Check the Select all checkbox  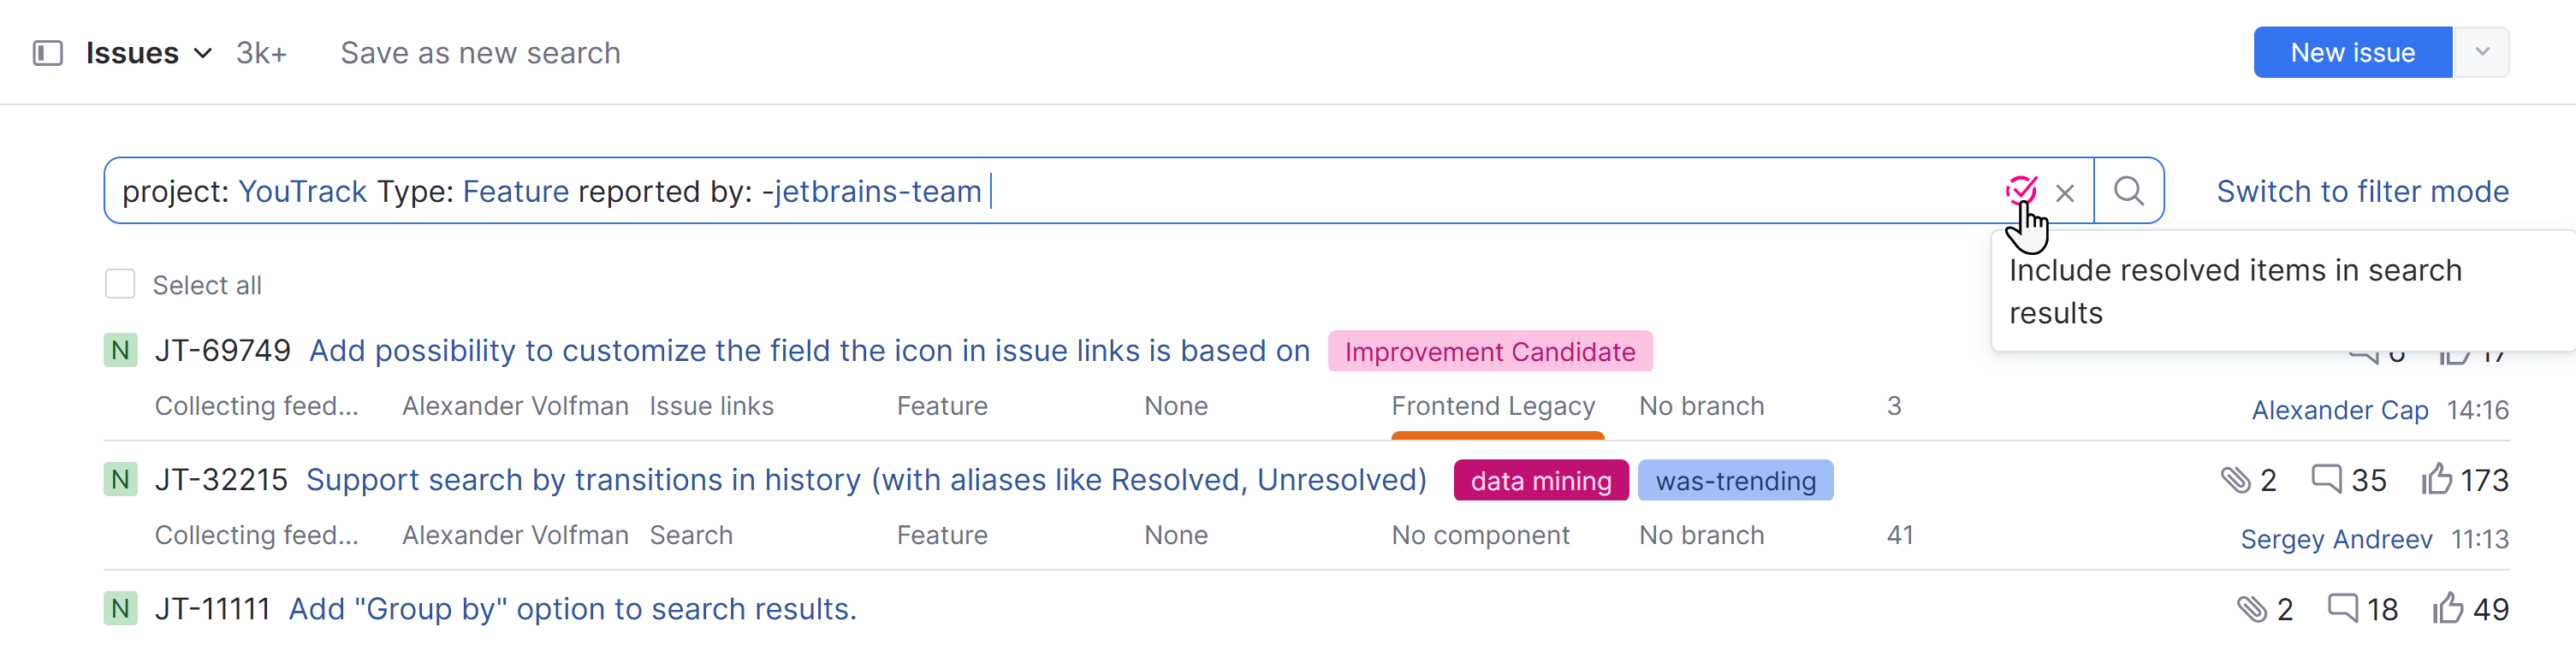click(x=120, y=284)
